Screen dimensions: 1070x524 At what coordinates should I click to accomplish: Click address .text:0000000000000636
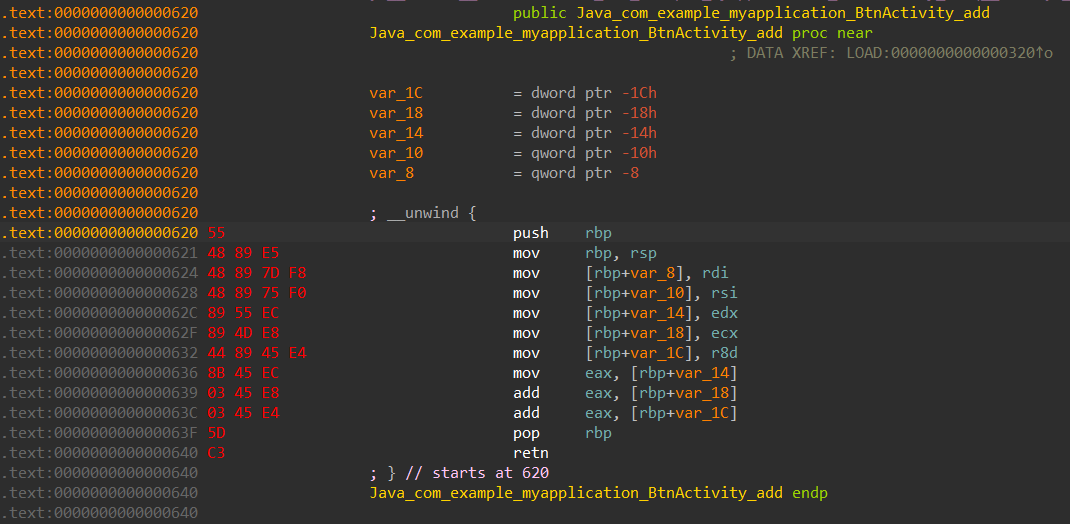click(100, 373)
